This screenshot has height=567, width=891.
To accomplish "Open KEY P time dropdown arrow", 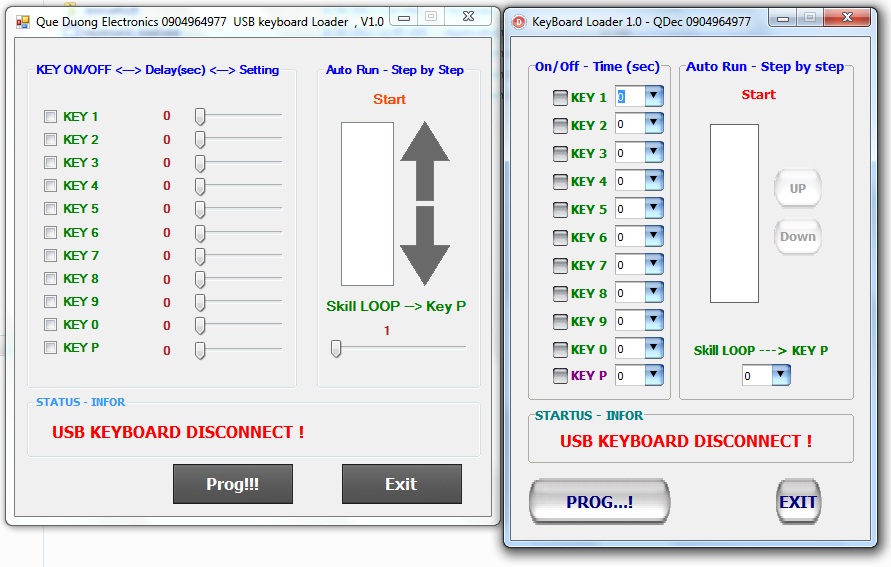I will pos(654,374).
